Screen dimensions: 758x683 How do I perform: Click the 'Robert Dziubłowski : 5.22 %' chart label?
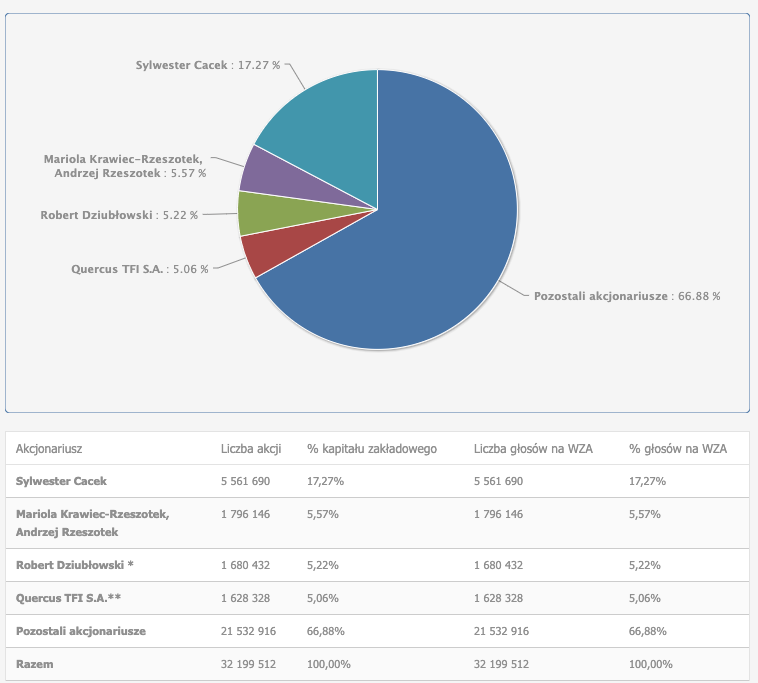(x=119, y=214)
